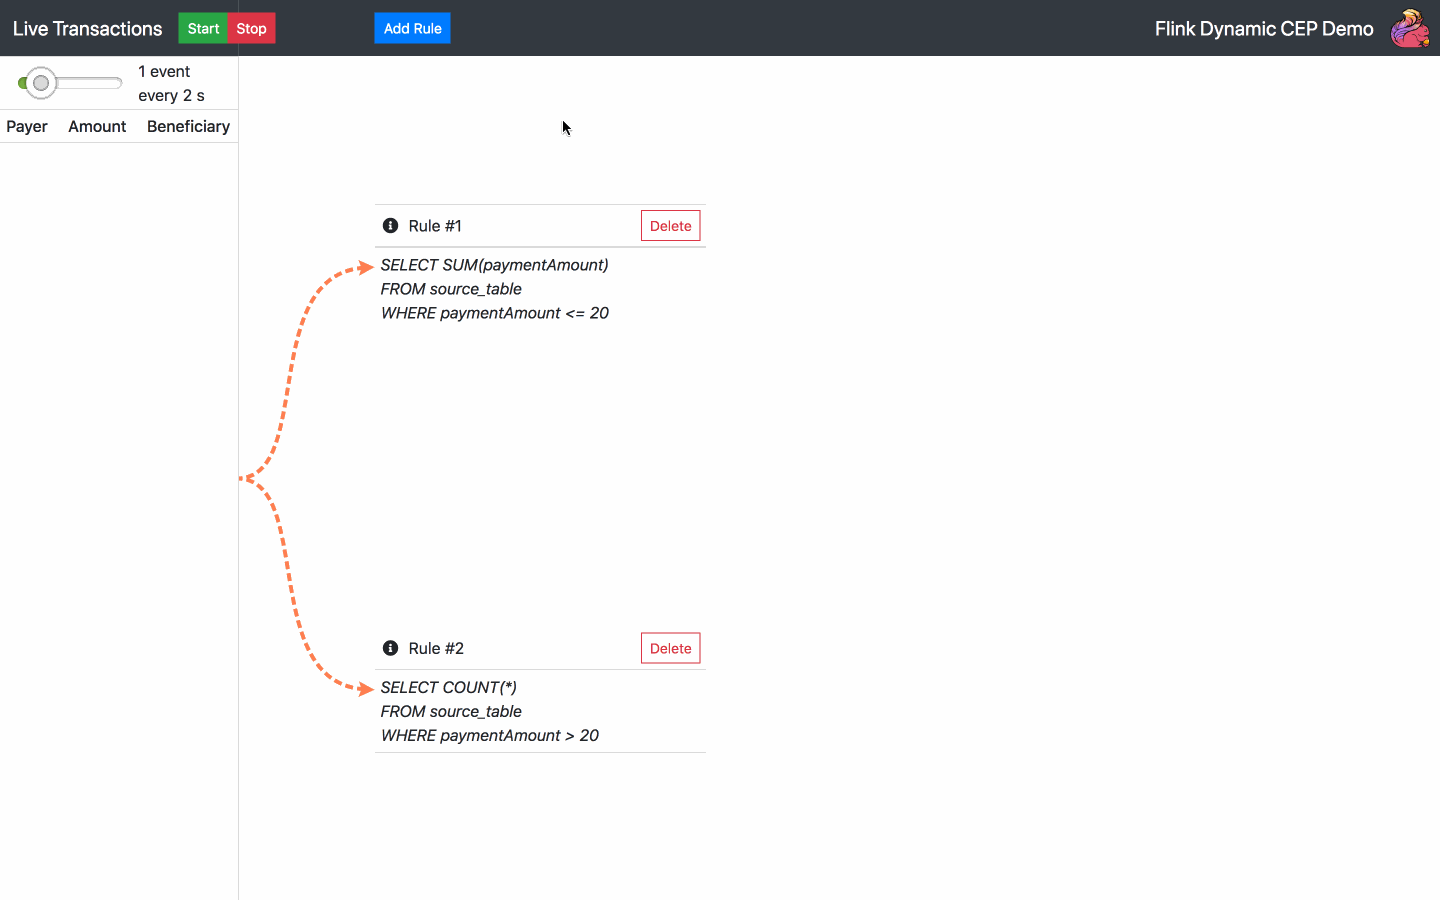Click the info icon beside Rule #2

[x=391, y=648]
